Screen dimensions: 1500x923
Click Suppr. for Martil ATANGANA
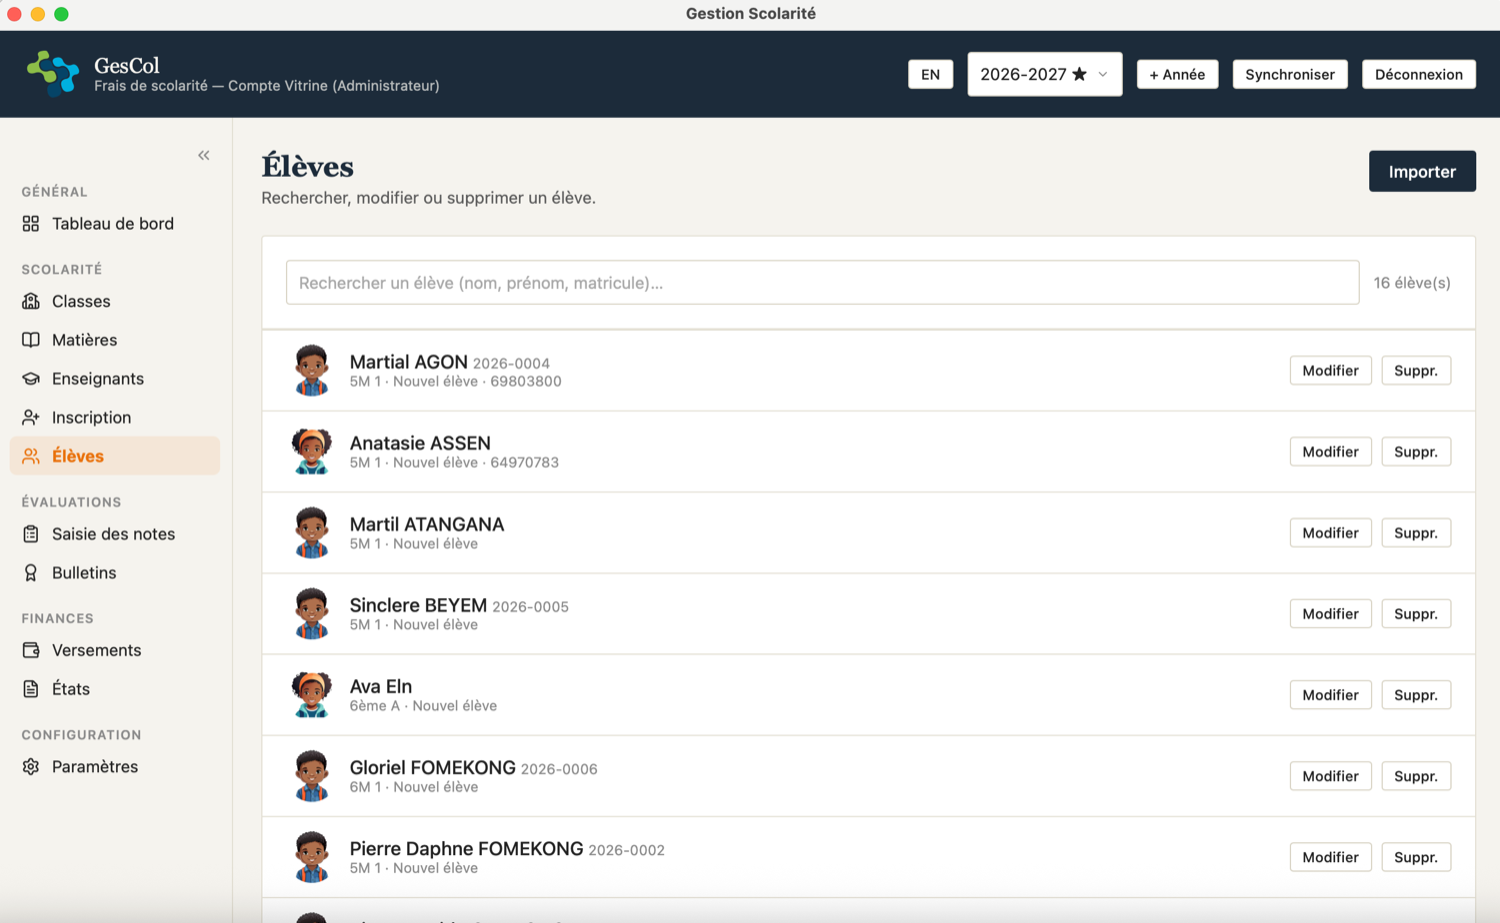(x=1416, y=532)
